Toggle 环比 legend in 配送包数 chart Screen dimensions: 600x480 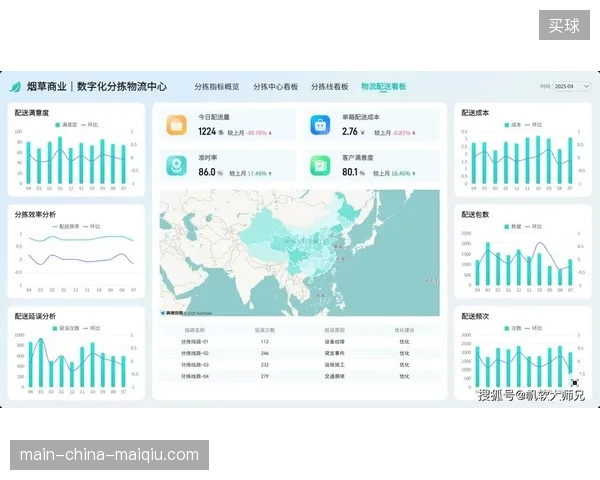pos(534,227)
